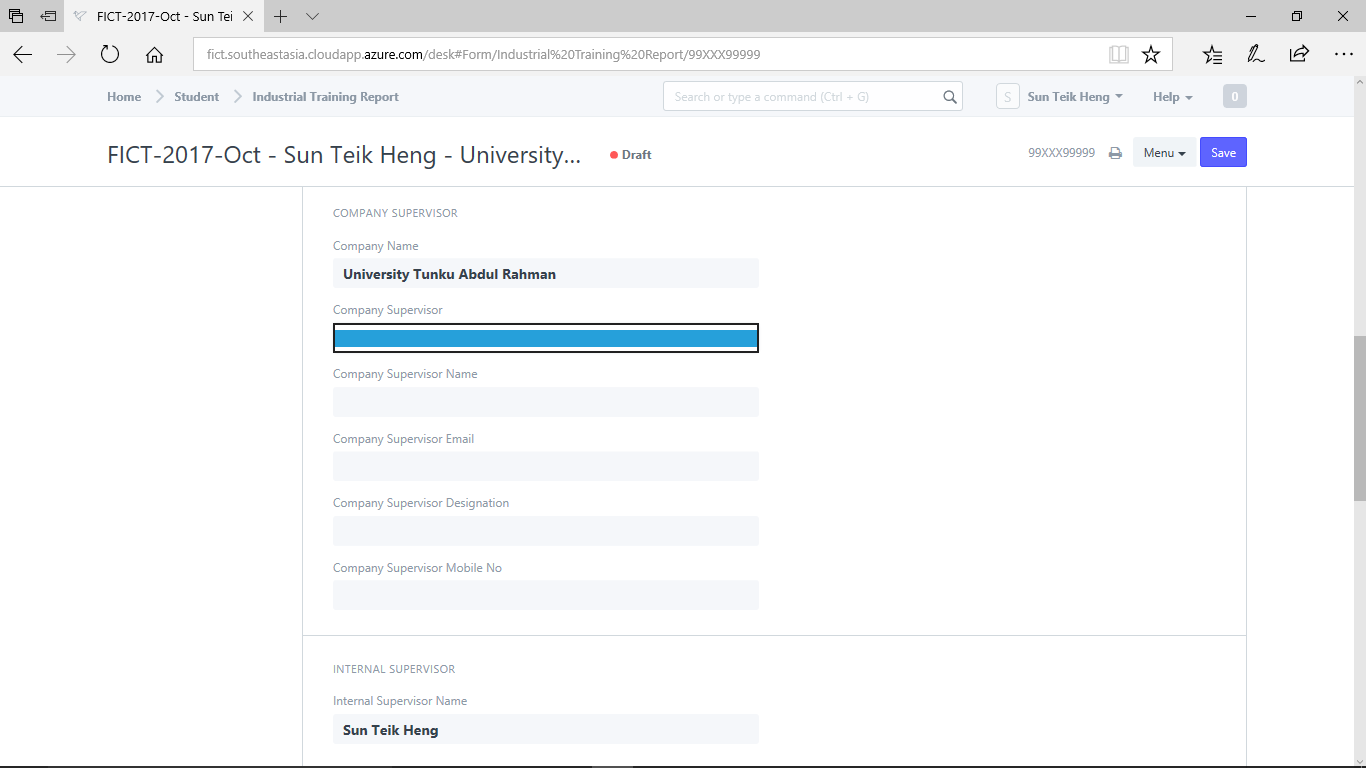This screenshot has height=768, width=1366.
Task: Click the Draft status indicator
Action: [x=631, y=155]
